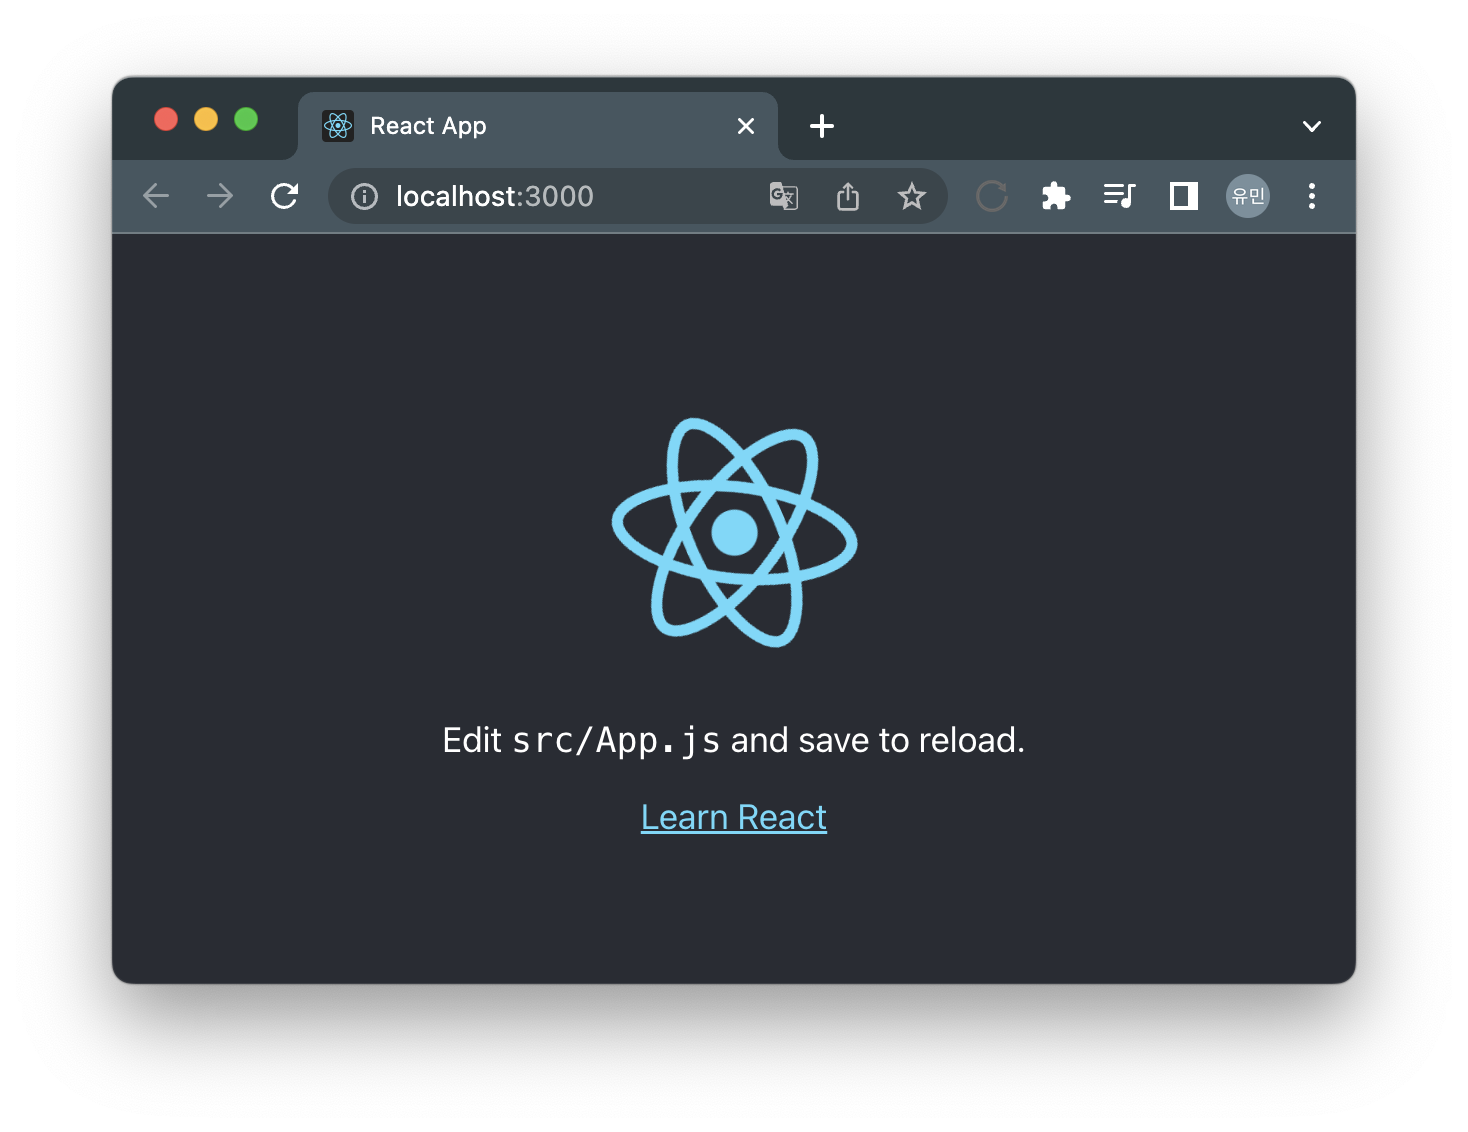
Task: Click the grey circular extension icon
Action: point(992,196)
